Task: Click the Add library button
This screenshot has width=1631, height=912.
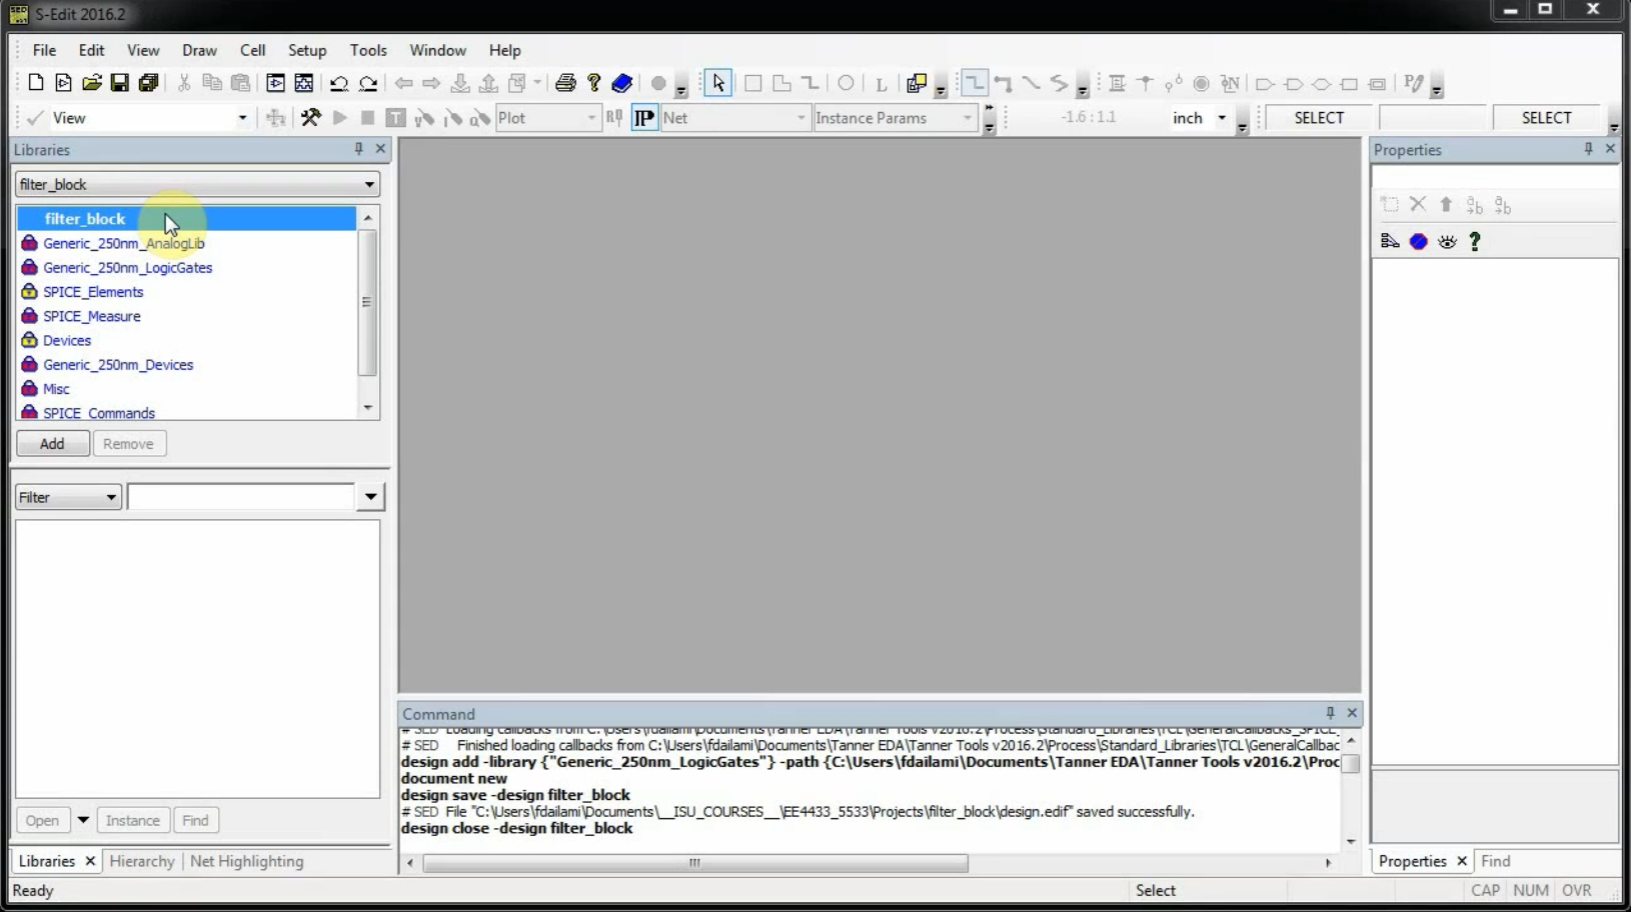Action: [52, 443]
